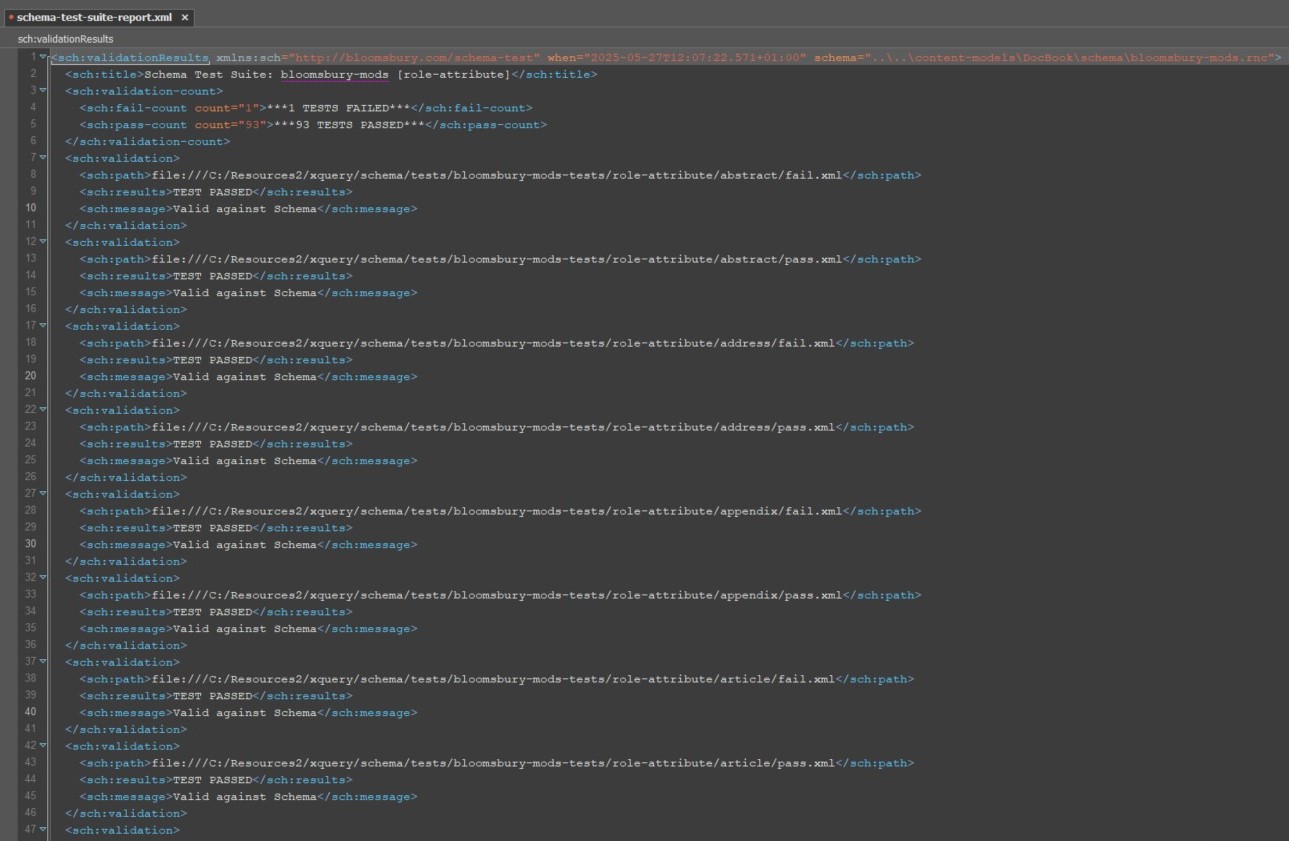
Task: Click the closing </sch:validation> tag on line 11
Action: pos(126,226)
